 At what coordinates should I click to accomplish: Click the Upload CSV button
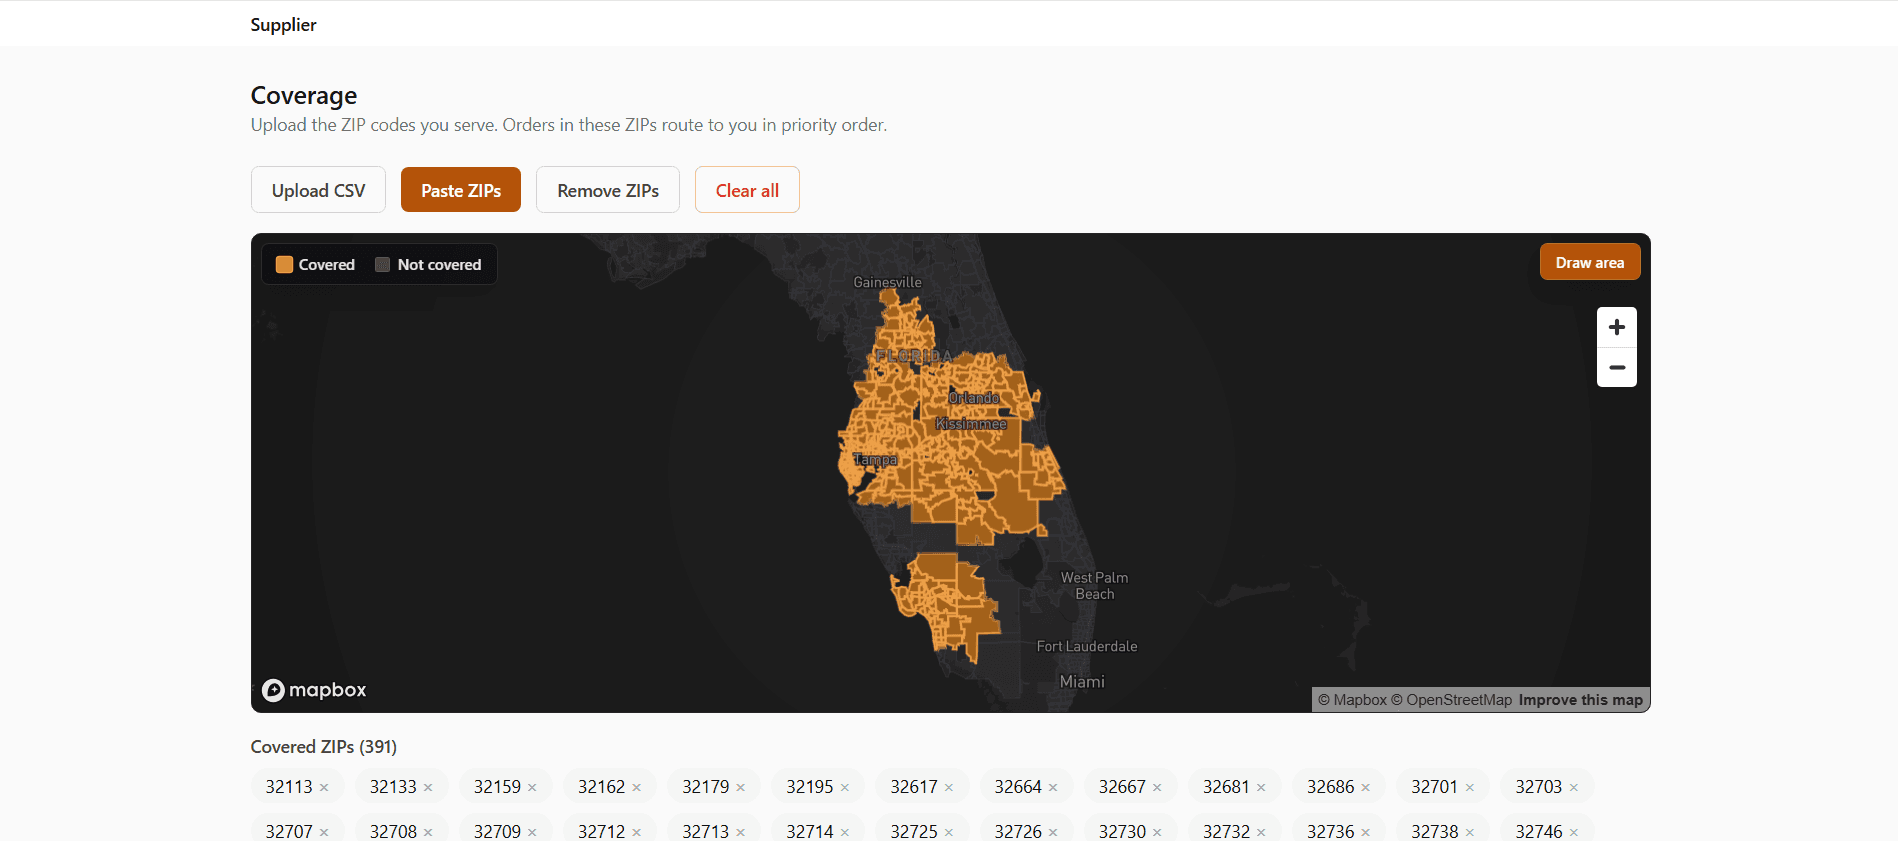click(x=318, y=190)
